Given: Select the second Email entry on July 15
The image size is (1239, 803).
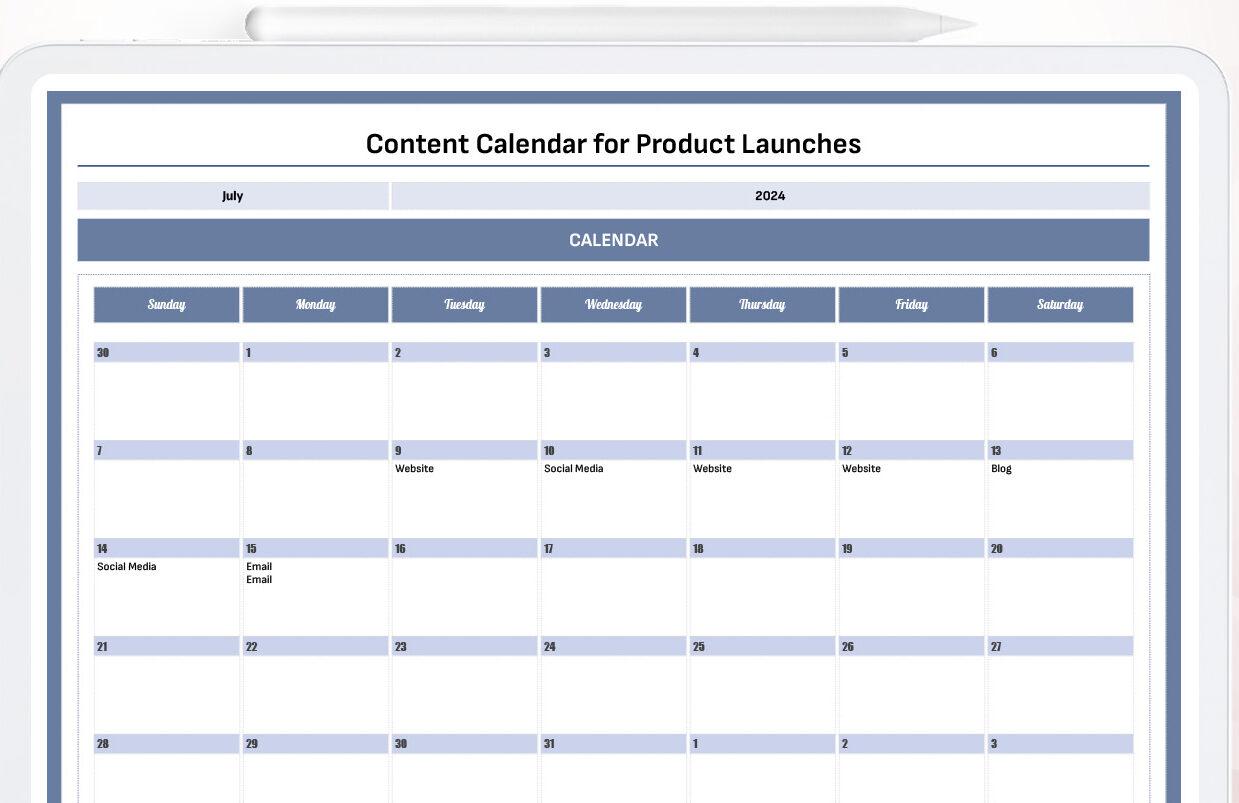Looking at the screenshot, I should coord(259,580).
